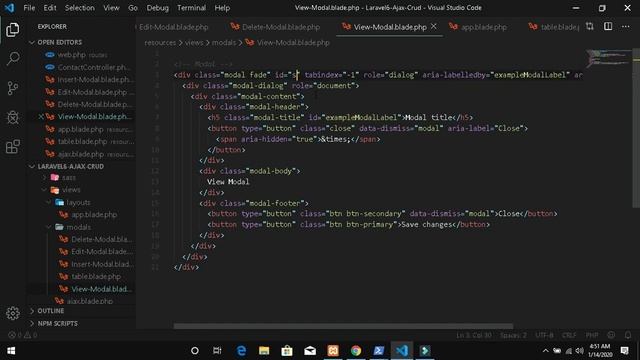Change encoding UTF-8 in status bar

tap(544, 335)
